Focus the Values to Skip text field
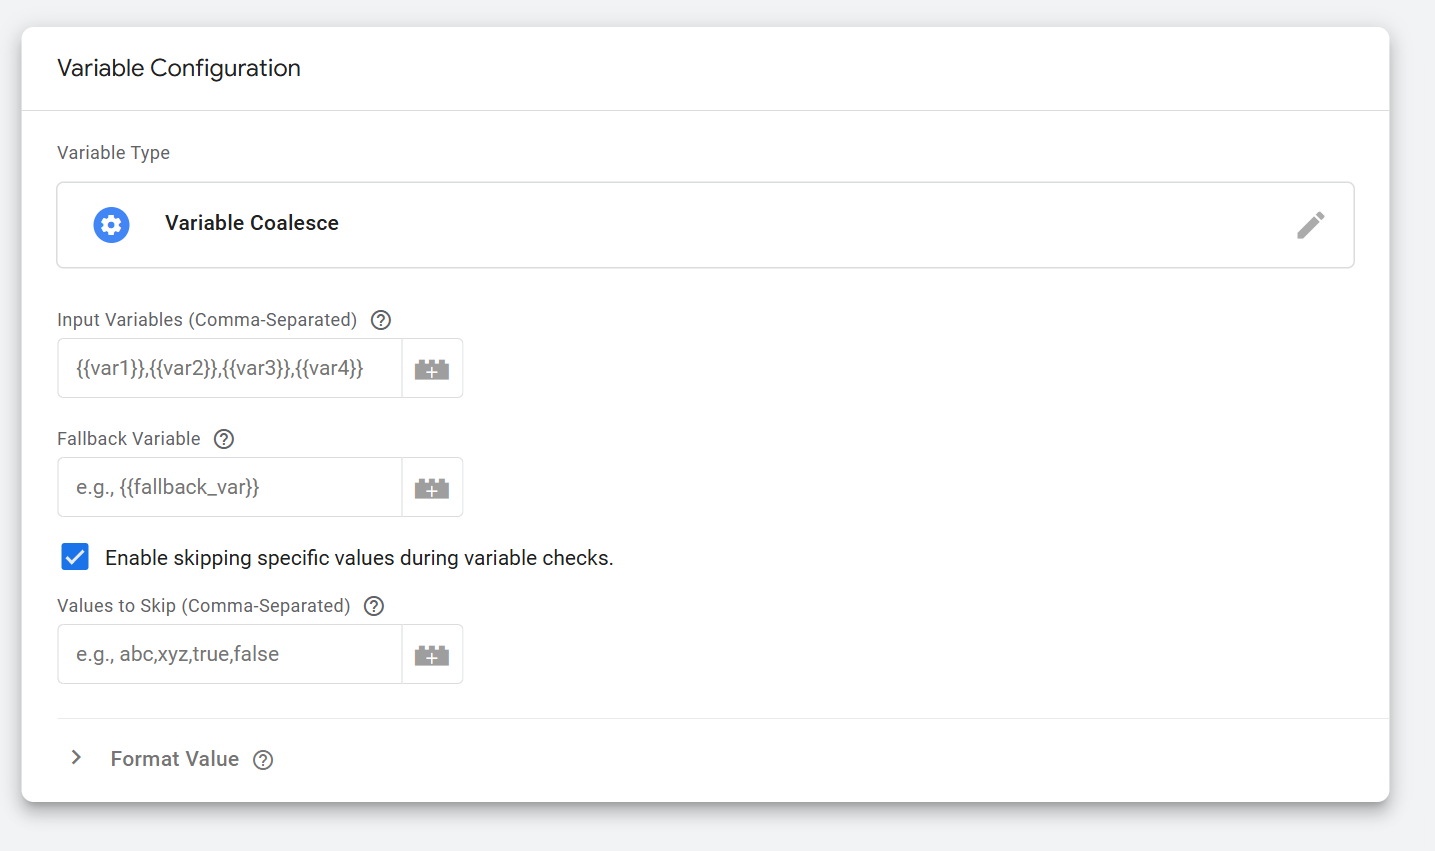 [x=229, y=654]
